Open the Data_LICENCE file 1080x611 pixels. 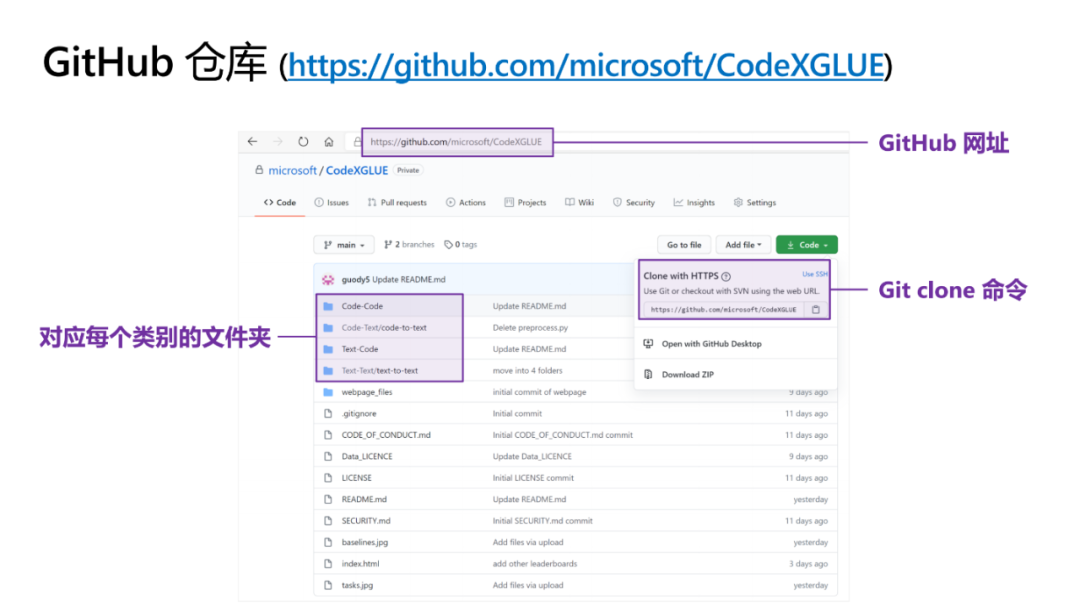pos(367,457)
